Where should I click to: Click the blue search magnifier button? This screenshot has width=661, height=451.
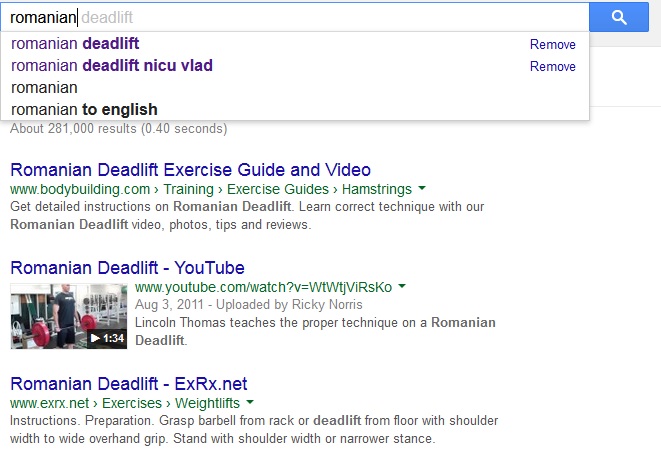tap(619, 17)
